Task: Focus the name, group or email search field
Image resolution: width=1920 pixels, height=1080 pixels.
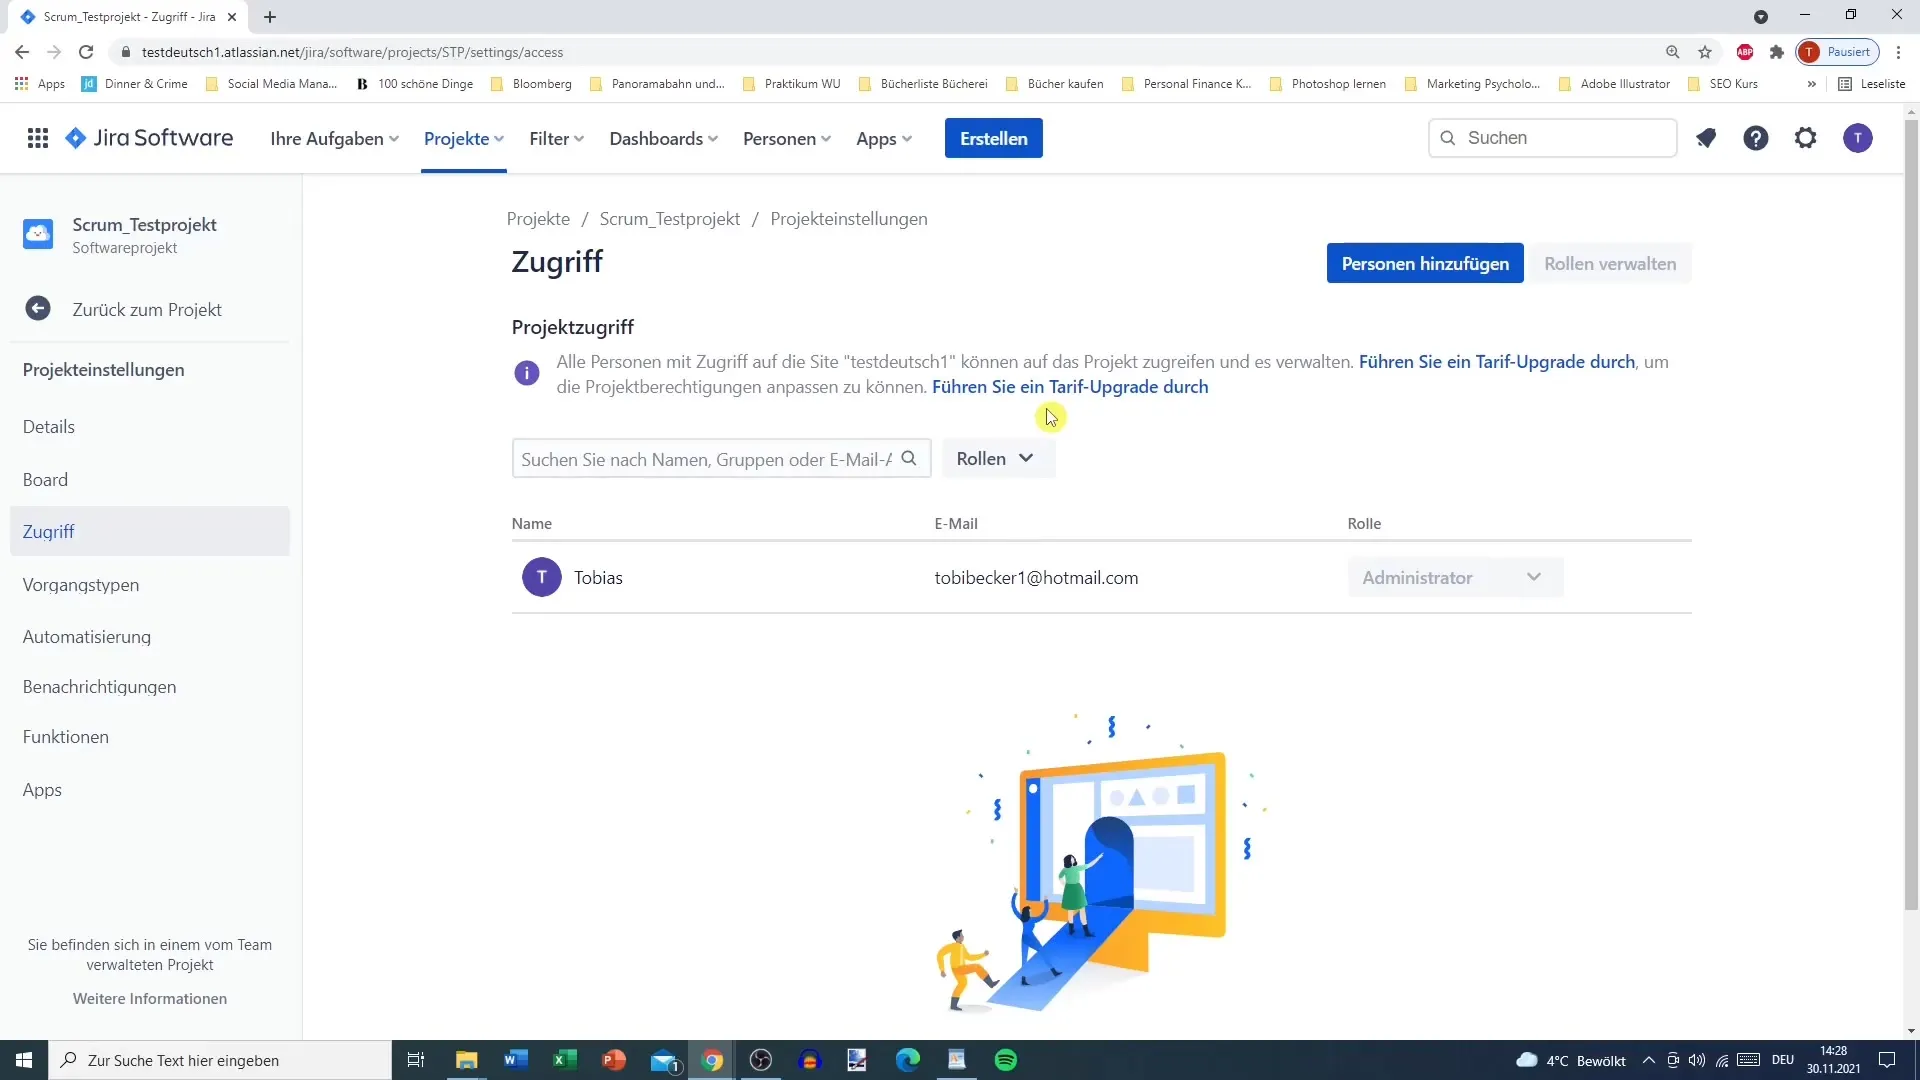Action: 721,458
